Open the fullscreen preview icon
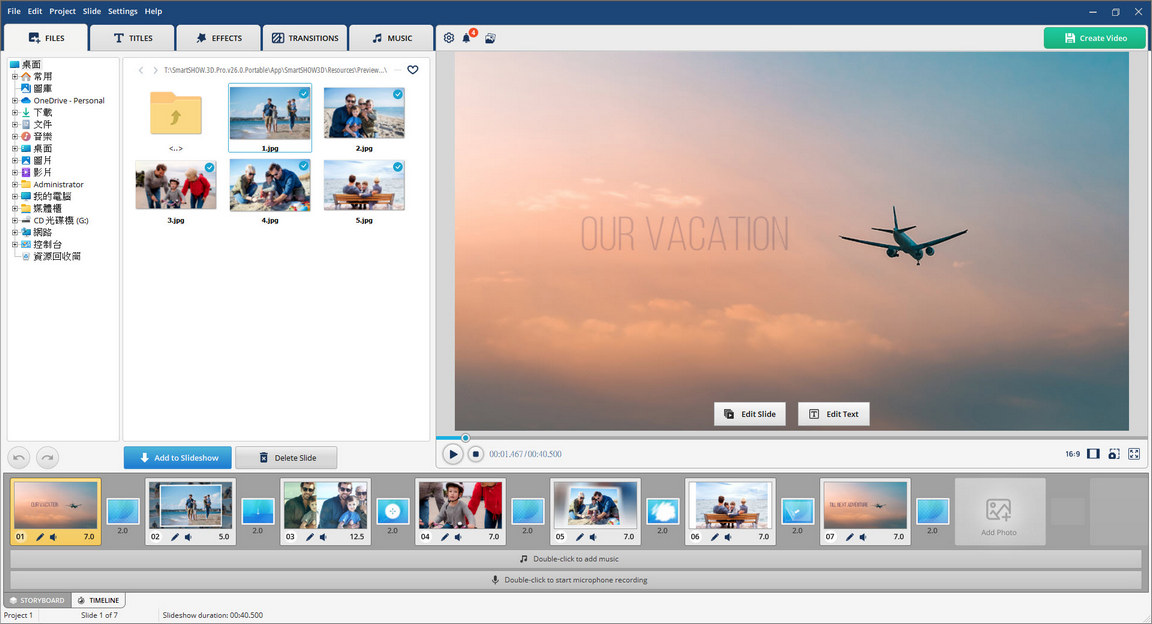The width and height of the screenshot is (1152, 624). pos(1134,454)
